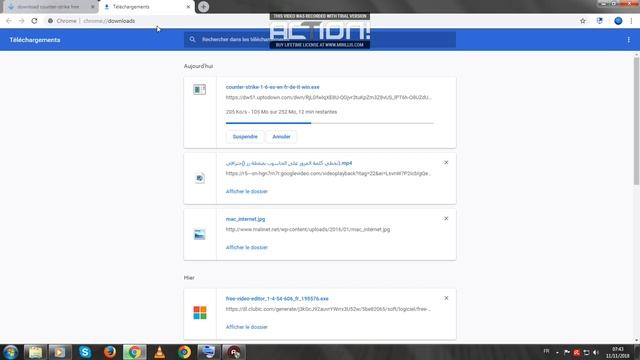Click Afficher le dossier for mac_internet.jpg
640x360 pixels.
pyautogui.click(x=247, y=247)
